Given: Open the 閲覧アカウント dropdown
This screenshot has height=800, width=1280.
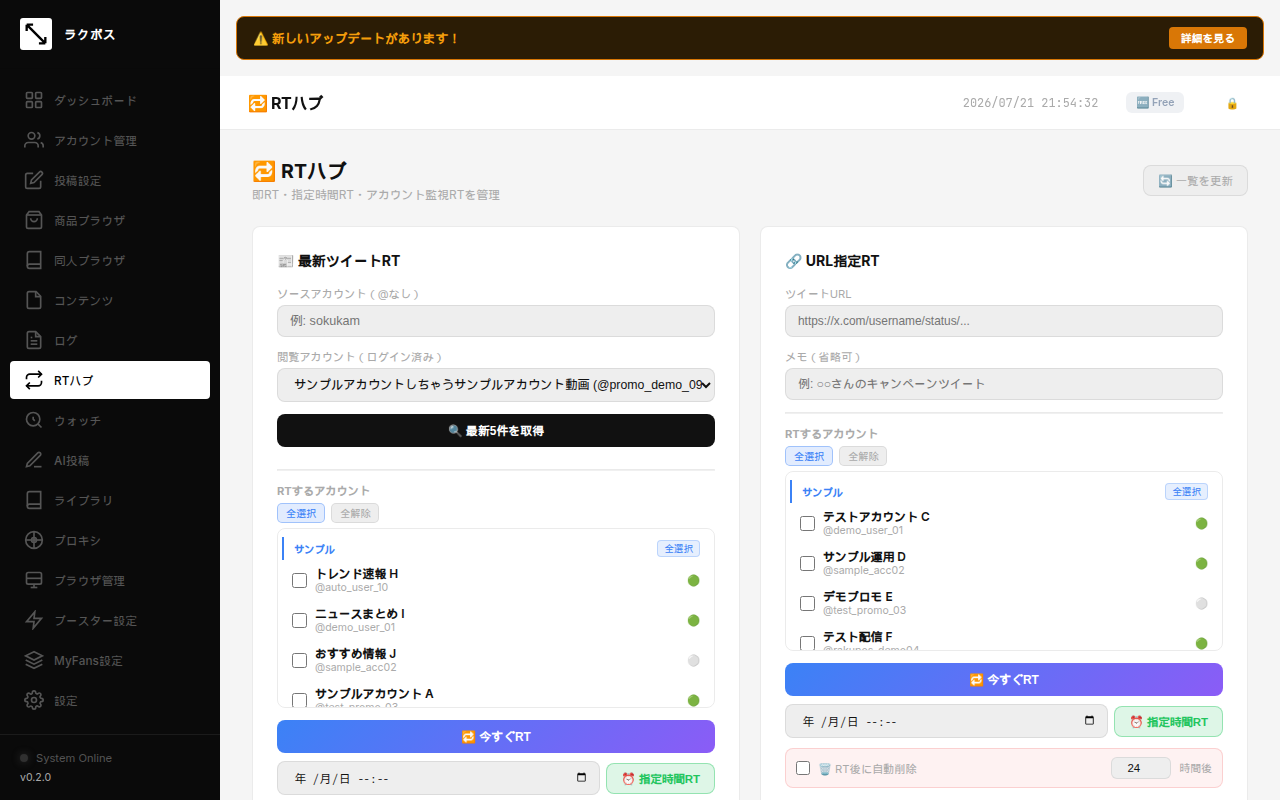Looking at the screenshot, I should pos(496,384).
